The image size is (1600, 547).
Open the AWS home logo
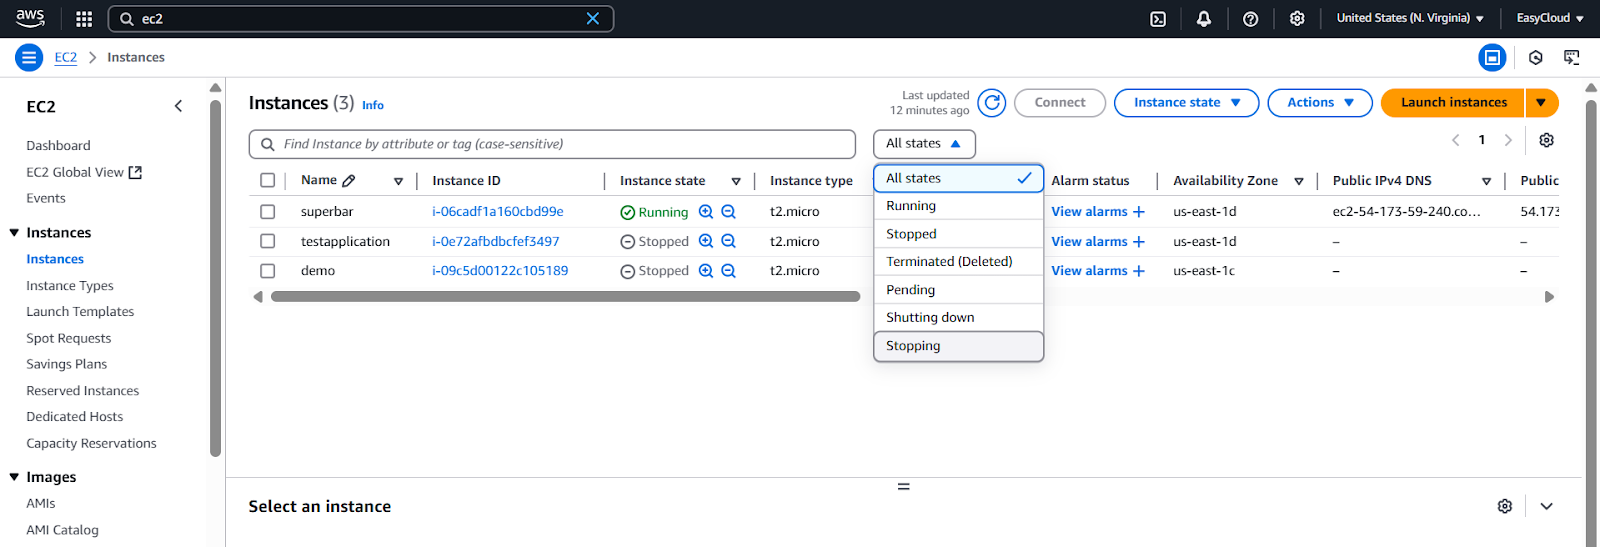[30, 18]
